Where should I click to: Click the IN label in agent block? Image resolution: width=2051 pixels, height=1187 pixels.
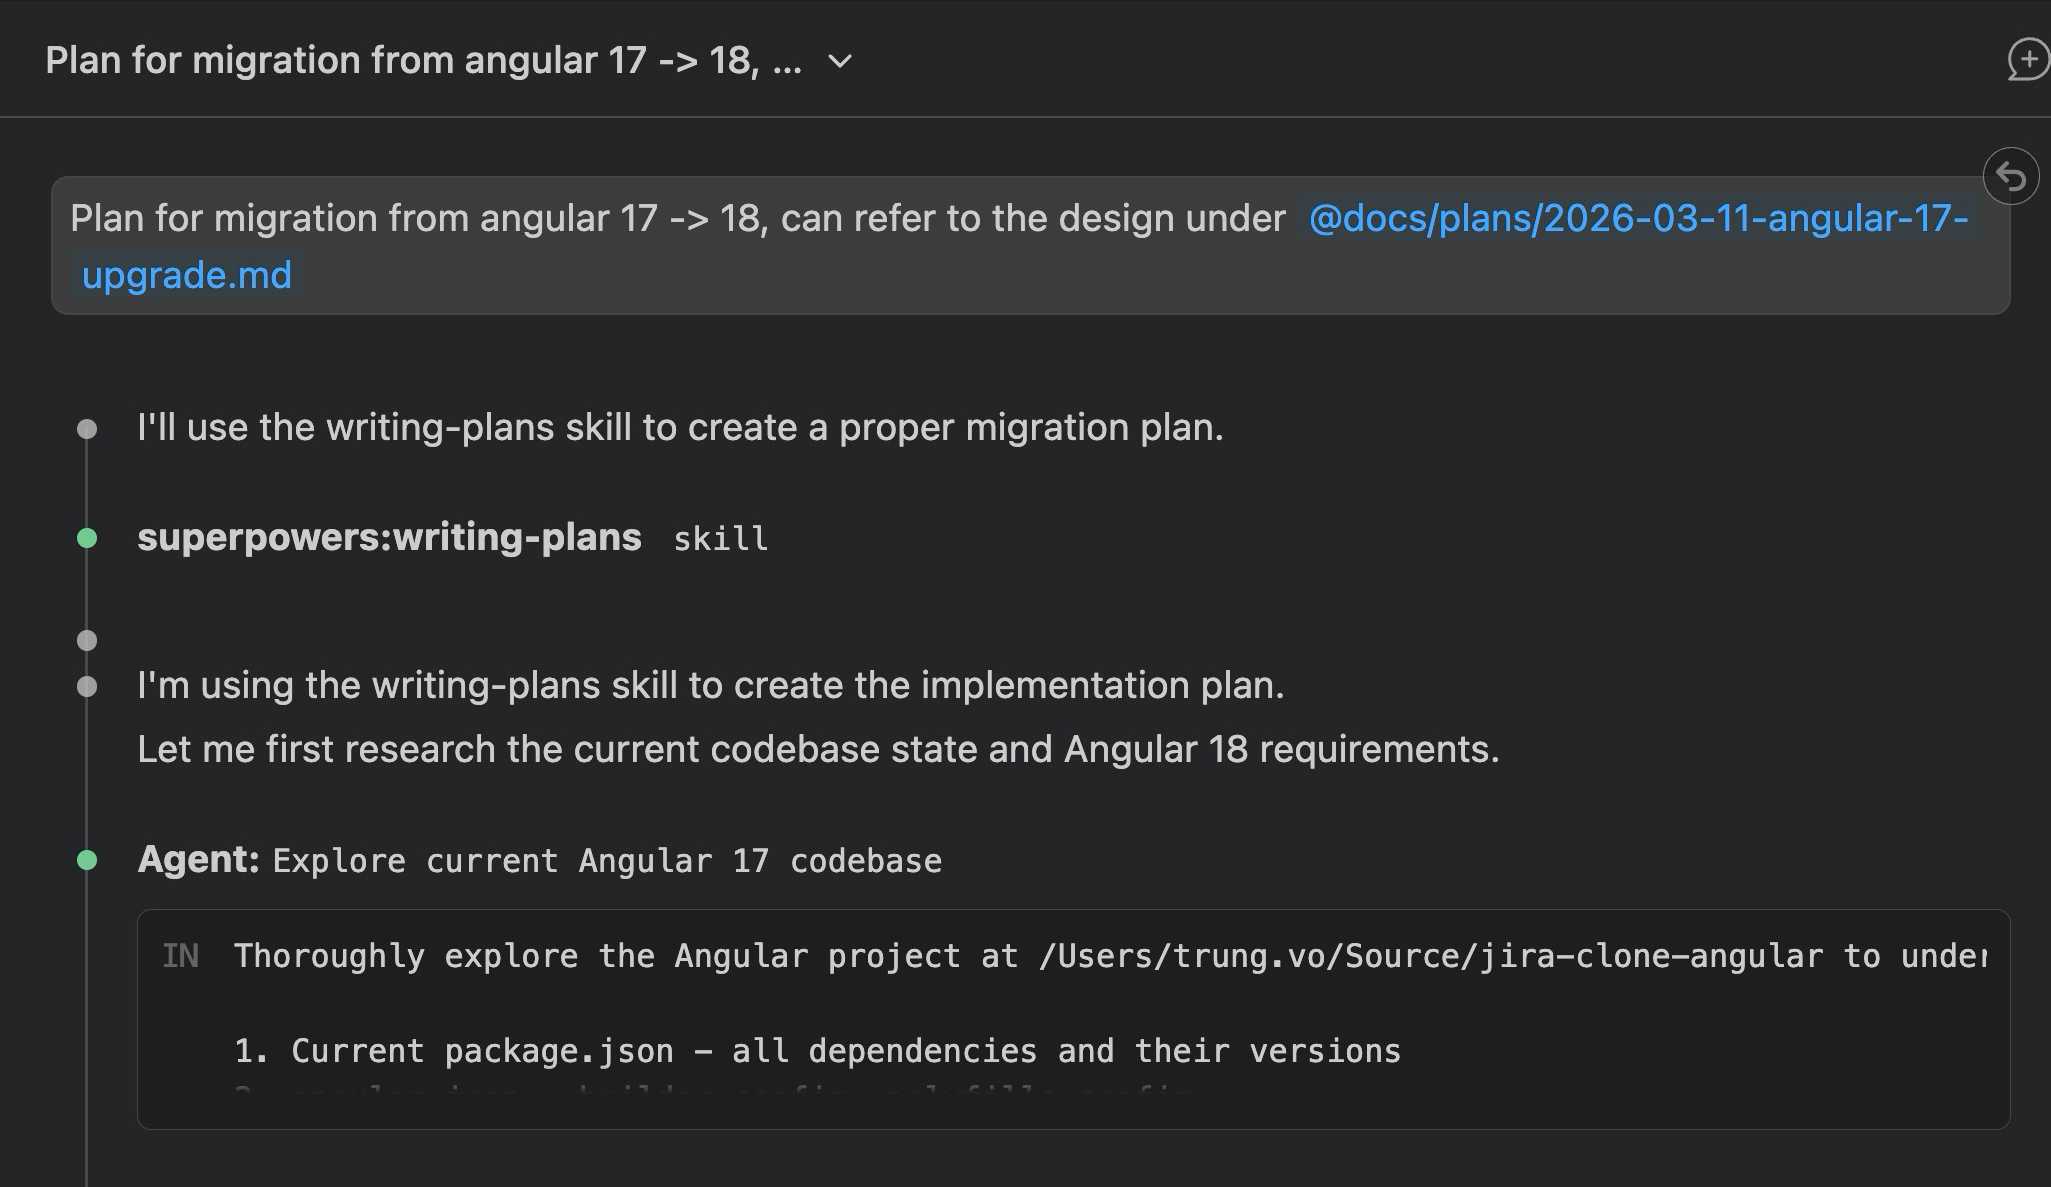180,956
